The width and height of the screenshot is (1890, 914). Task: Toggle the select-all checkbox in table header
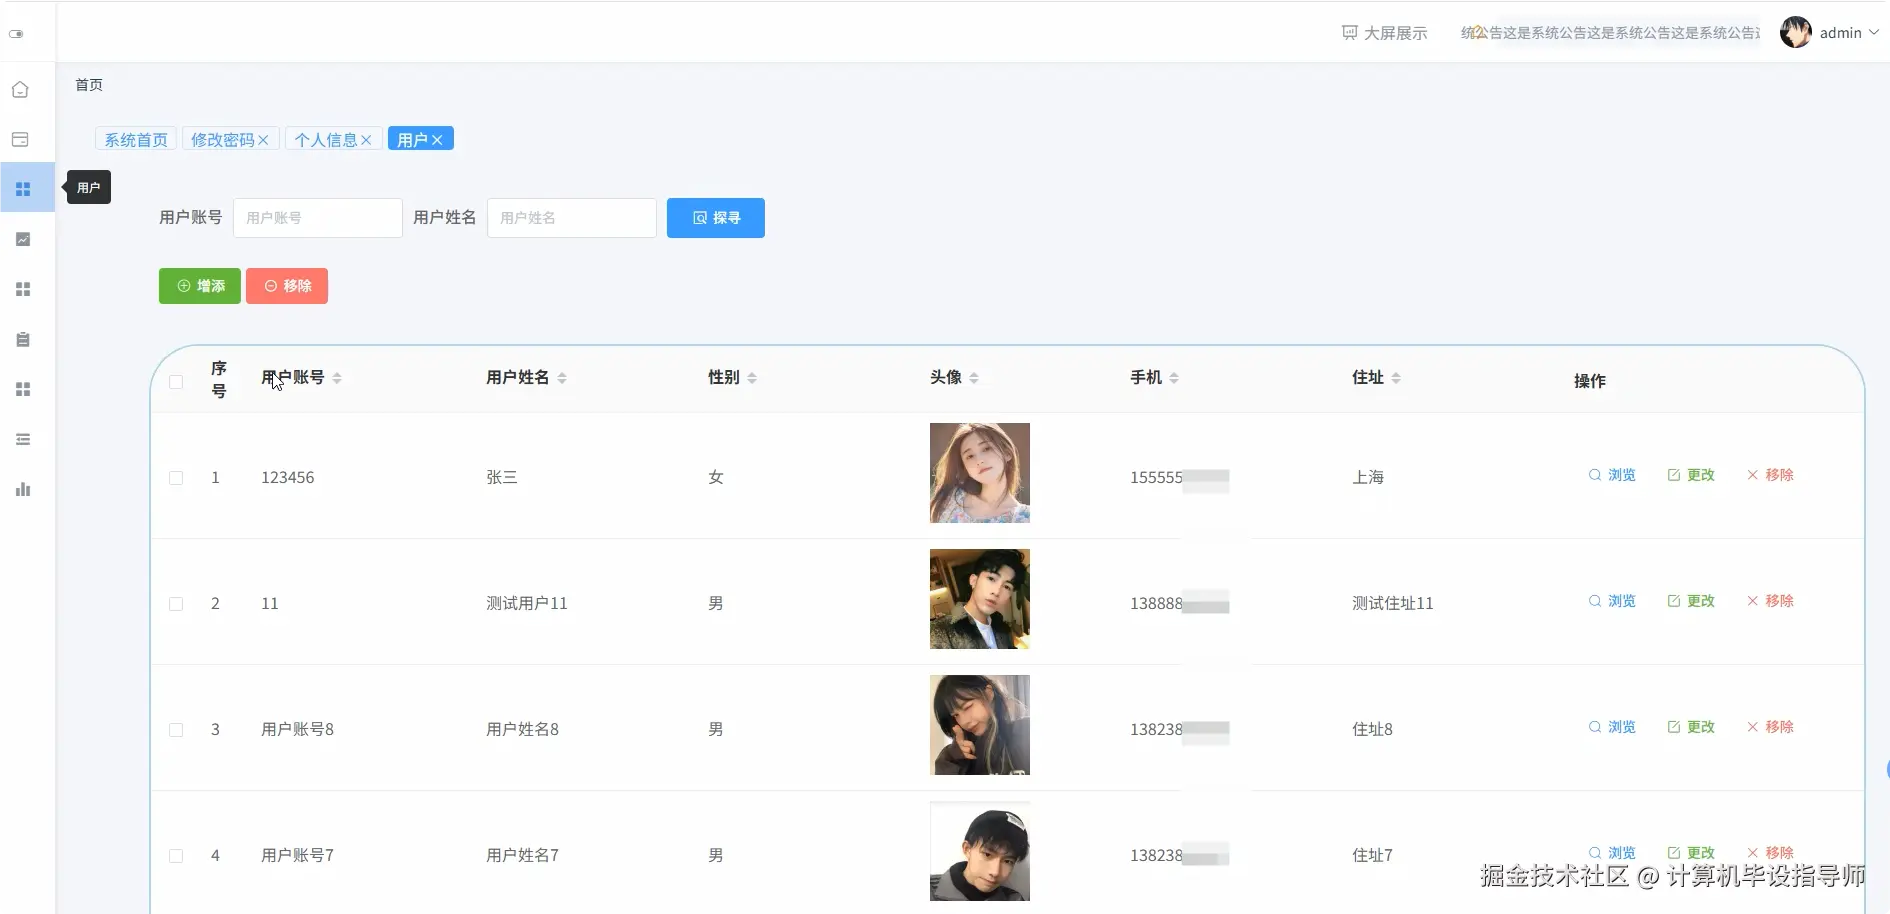[176, 382]
